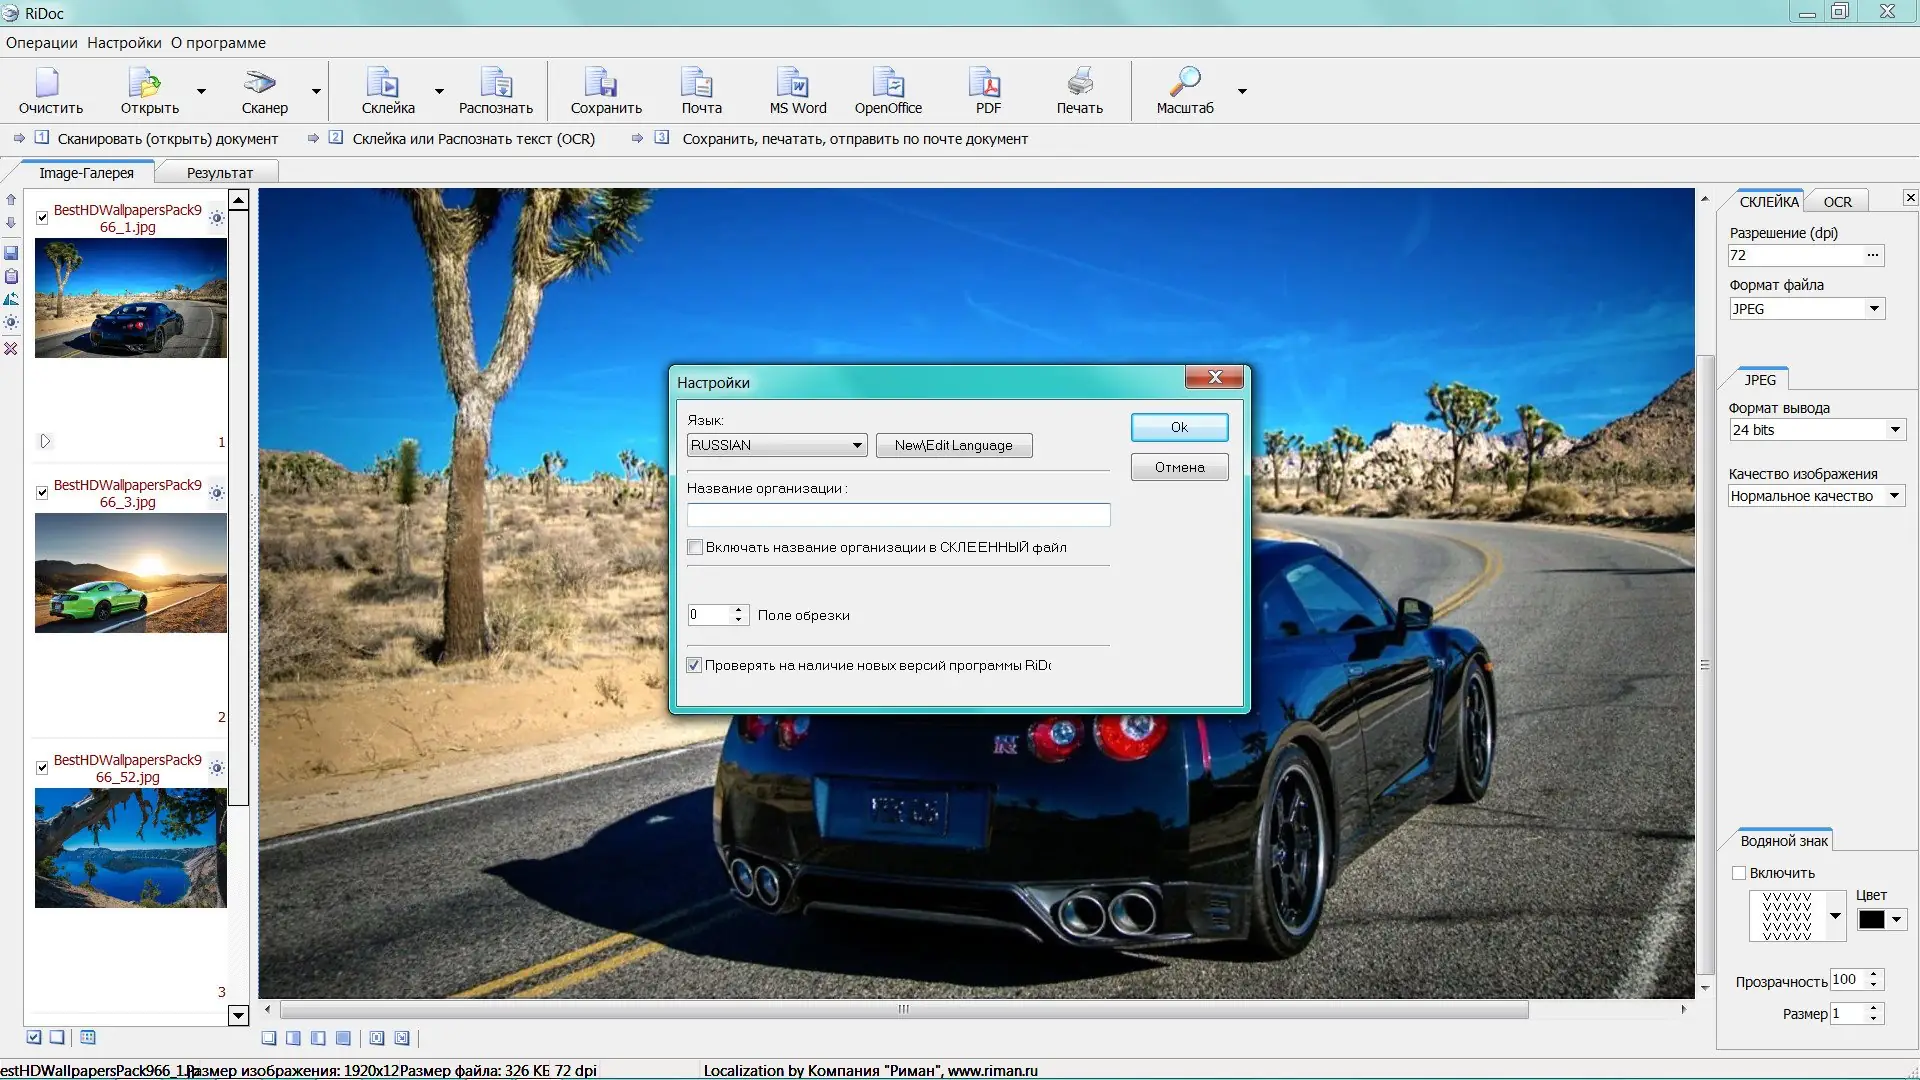Viewport: 1920px width, 1080px height.
Task: Open the Операции menu
Action: tap(41, 43)
